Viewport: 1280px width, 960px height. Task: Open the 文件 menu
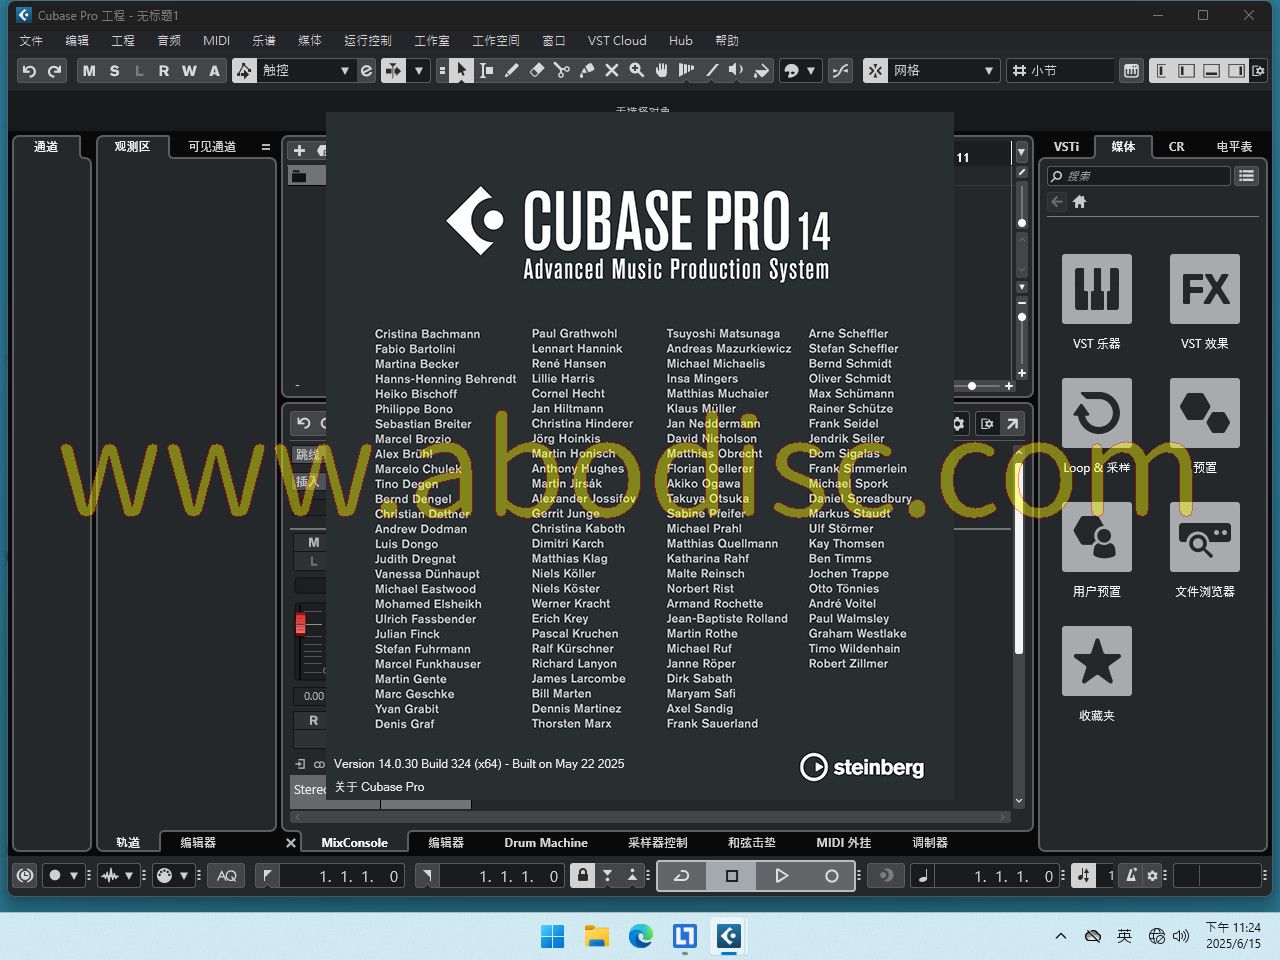point(31,41)
